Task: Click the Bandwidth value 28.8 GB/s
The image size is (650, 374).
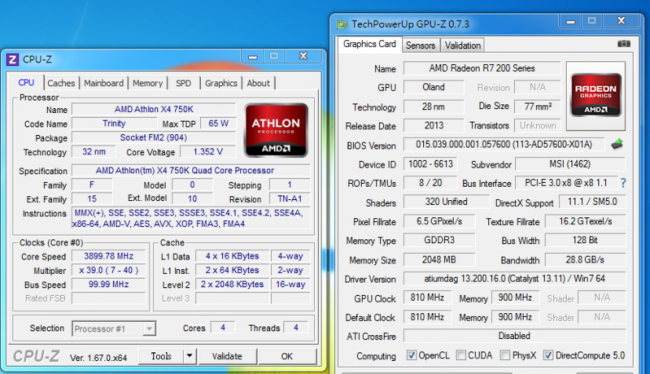Action: tap(585, 260)
